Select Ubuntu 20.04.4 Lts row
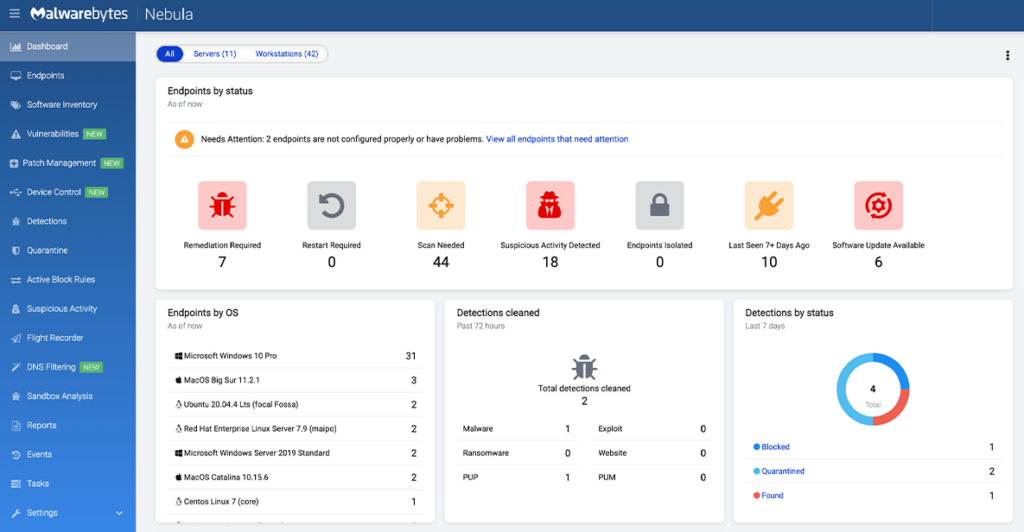This screenshot has height=532, width=1024. (295, 405)
